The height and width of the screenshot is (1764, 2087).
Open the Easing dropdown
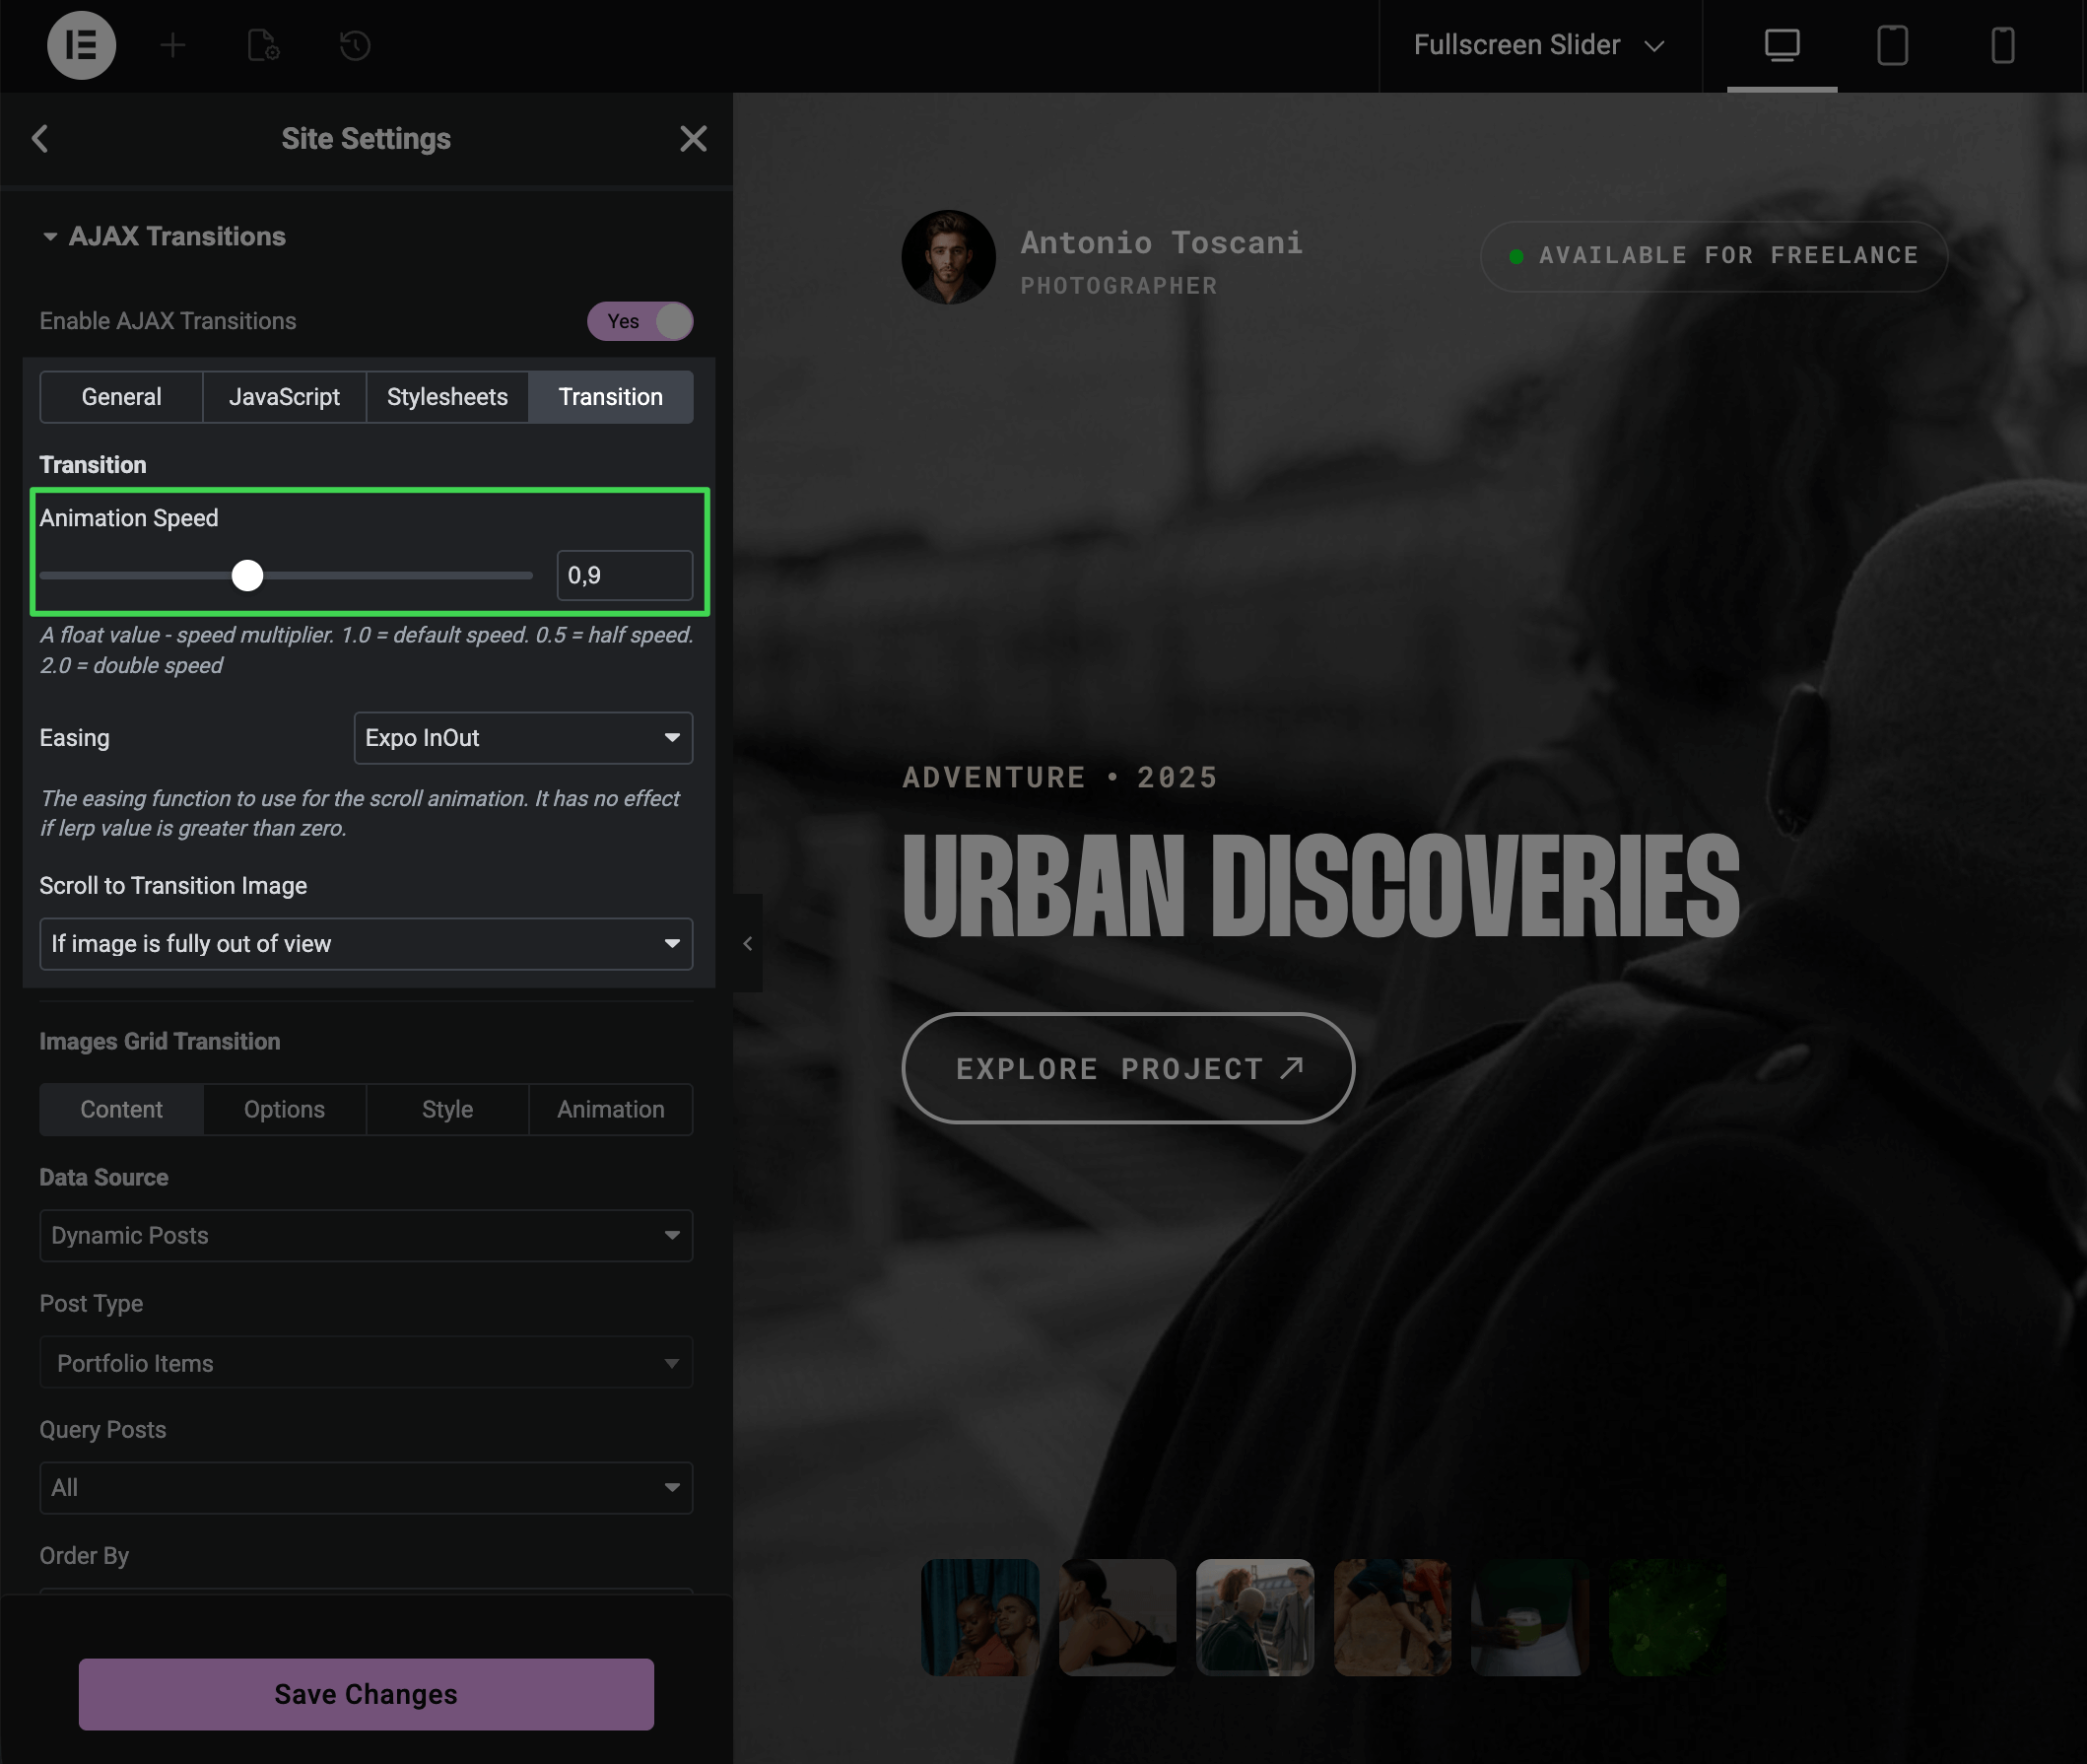pyautogui.click(x=523, y=738)
